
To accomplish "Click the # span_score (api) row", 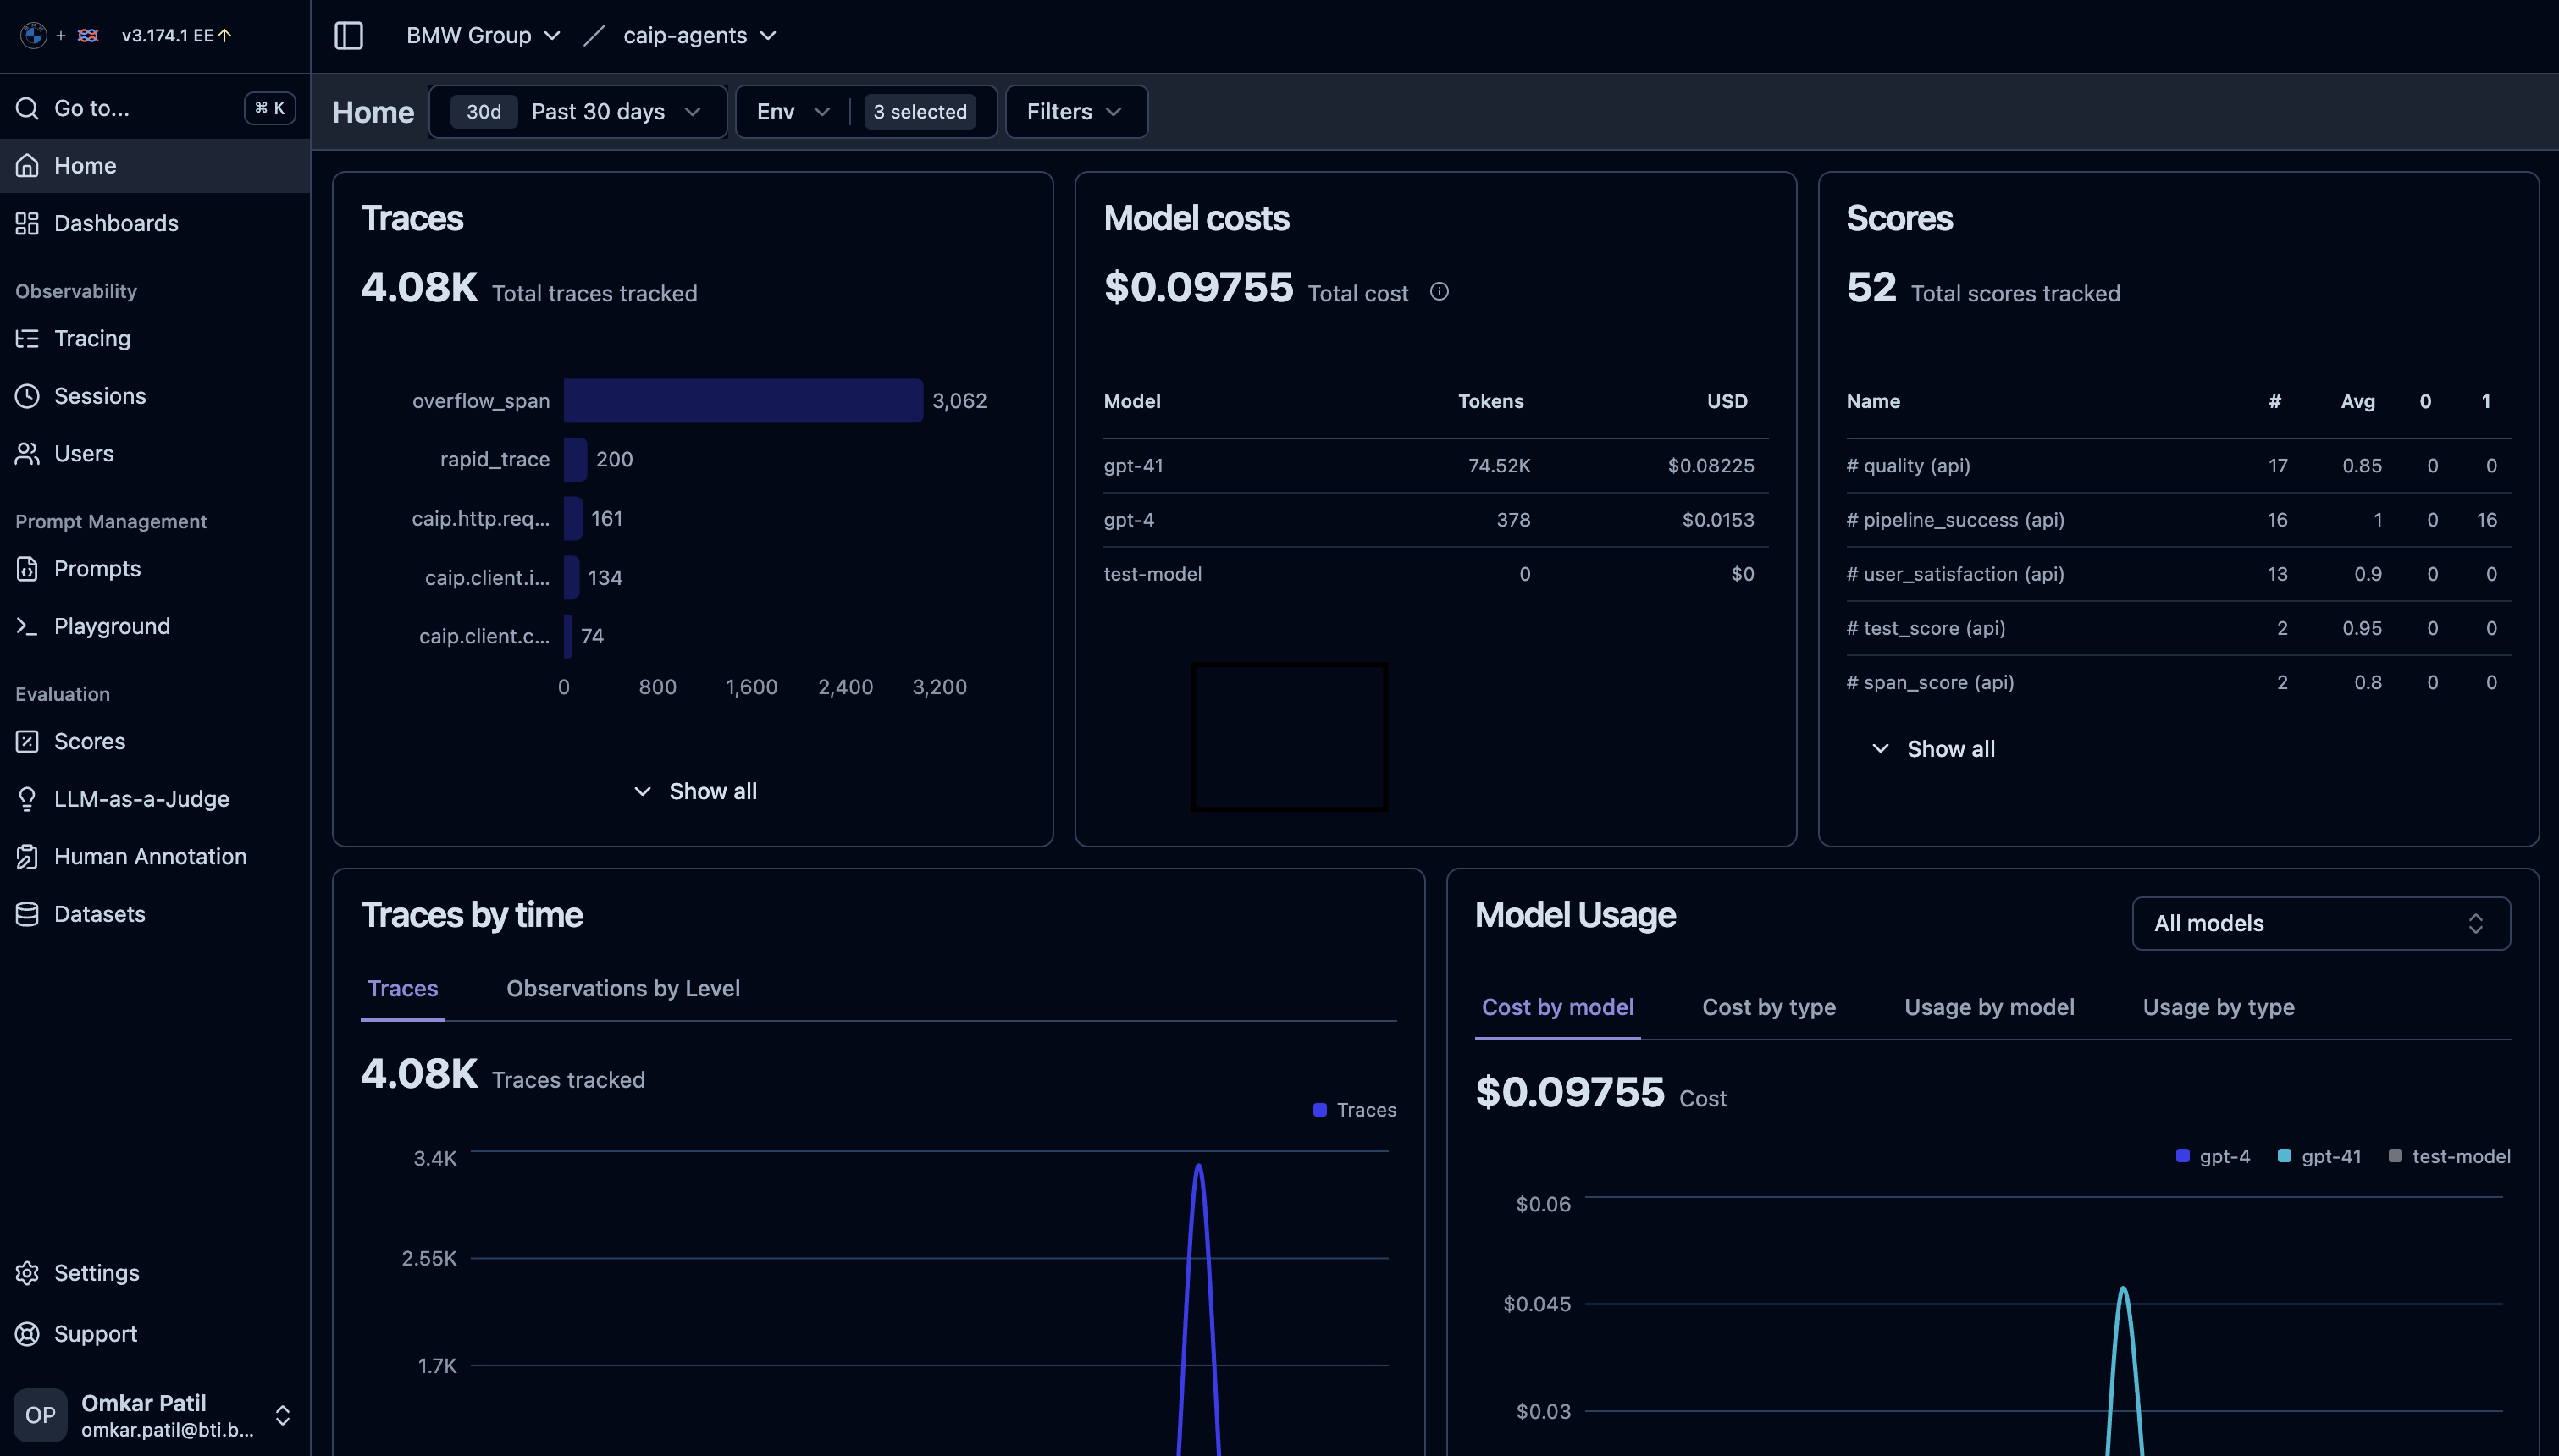I will click(2178, 683).
